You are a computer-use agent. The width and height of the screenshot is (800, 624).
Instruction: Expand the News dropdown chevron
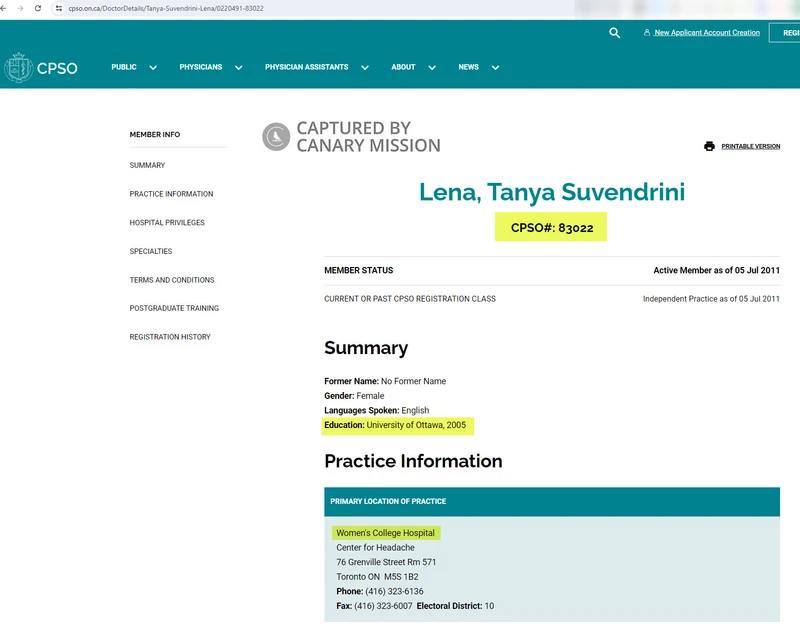point(495,67)
